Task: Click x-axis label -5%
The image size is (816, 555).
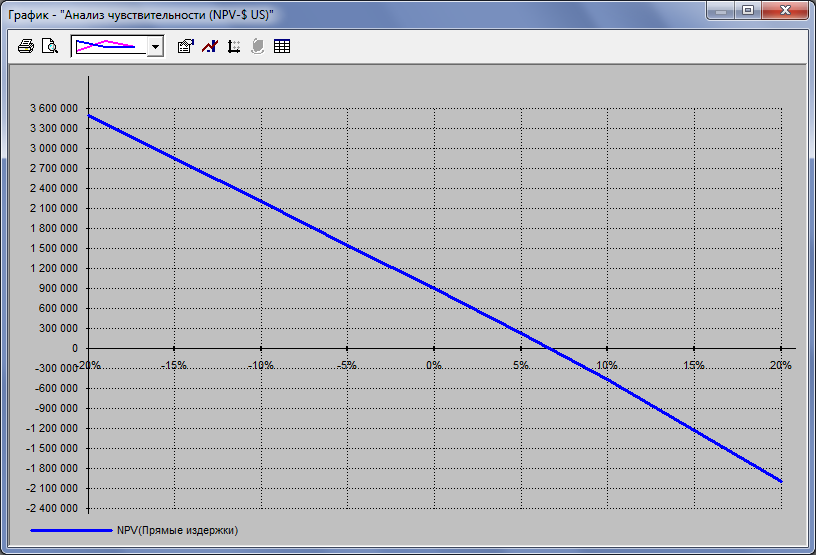Action: (x=347, y=365)
